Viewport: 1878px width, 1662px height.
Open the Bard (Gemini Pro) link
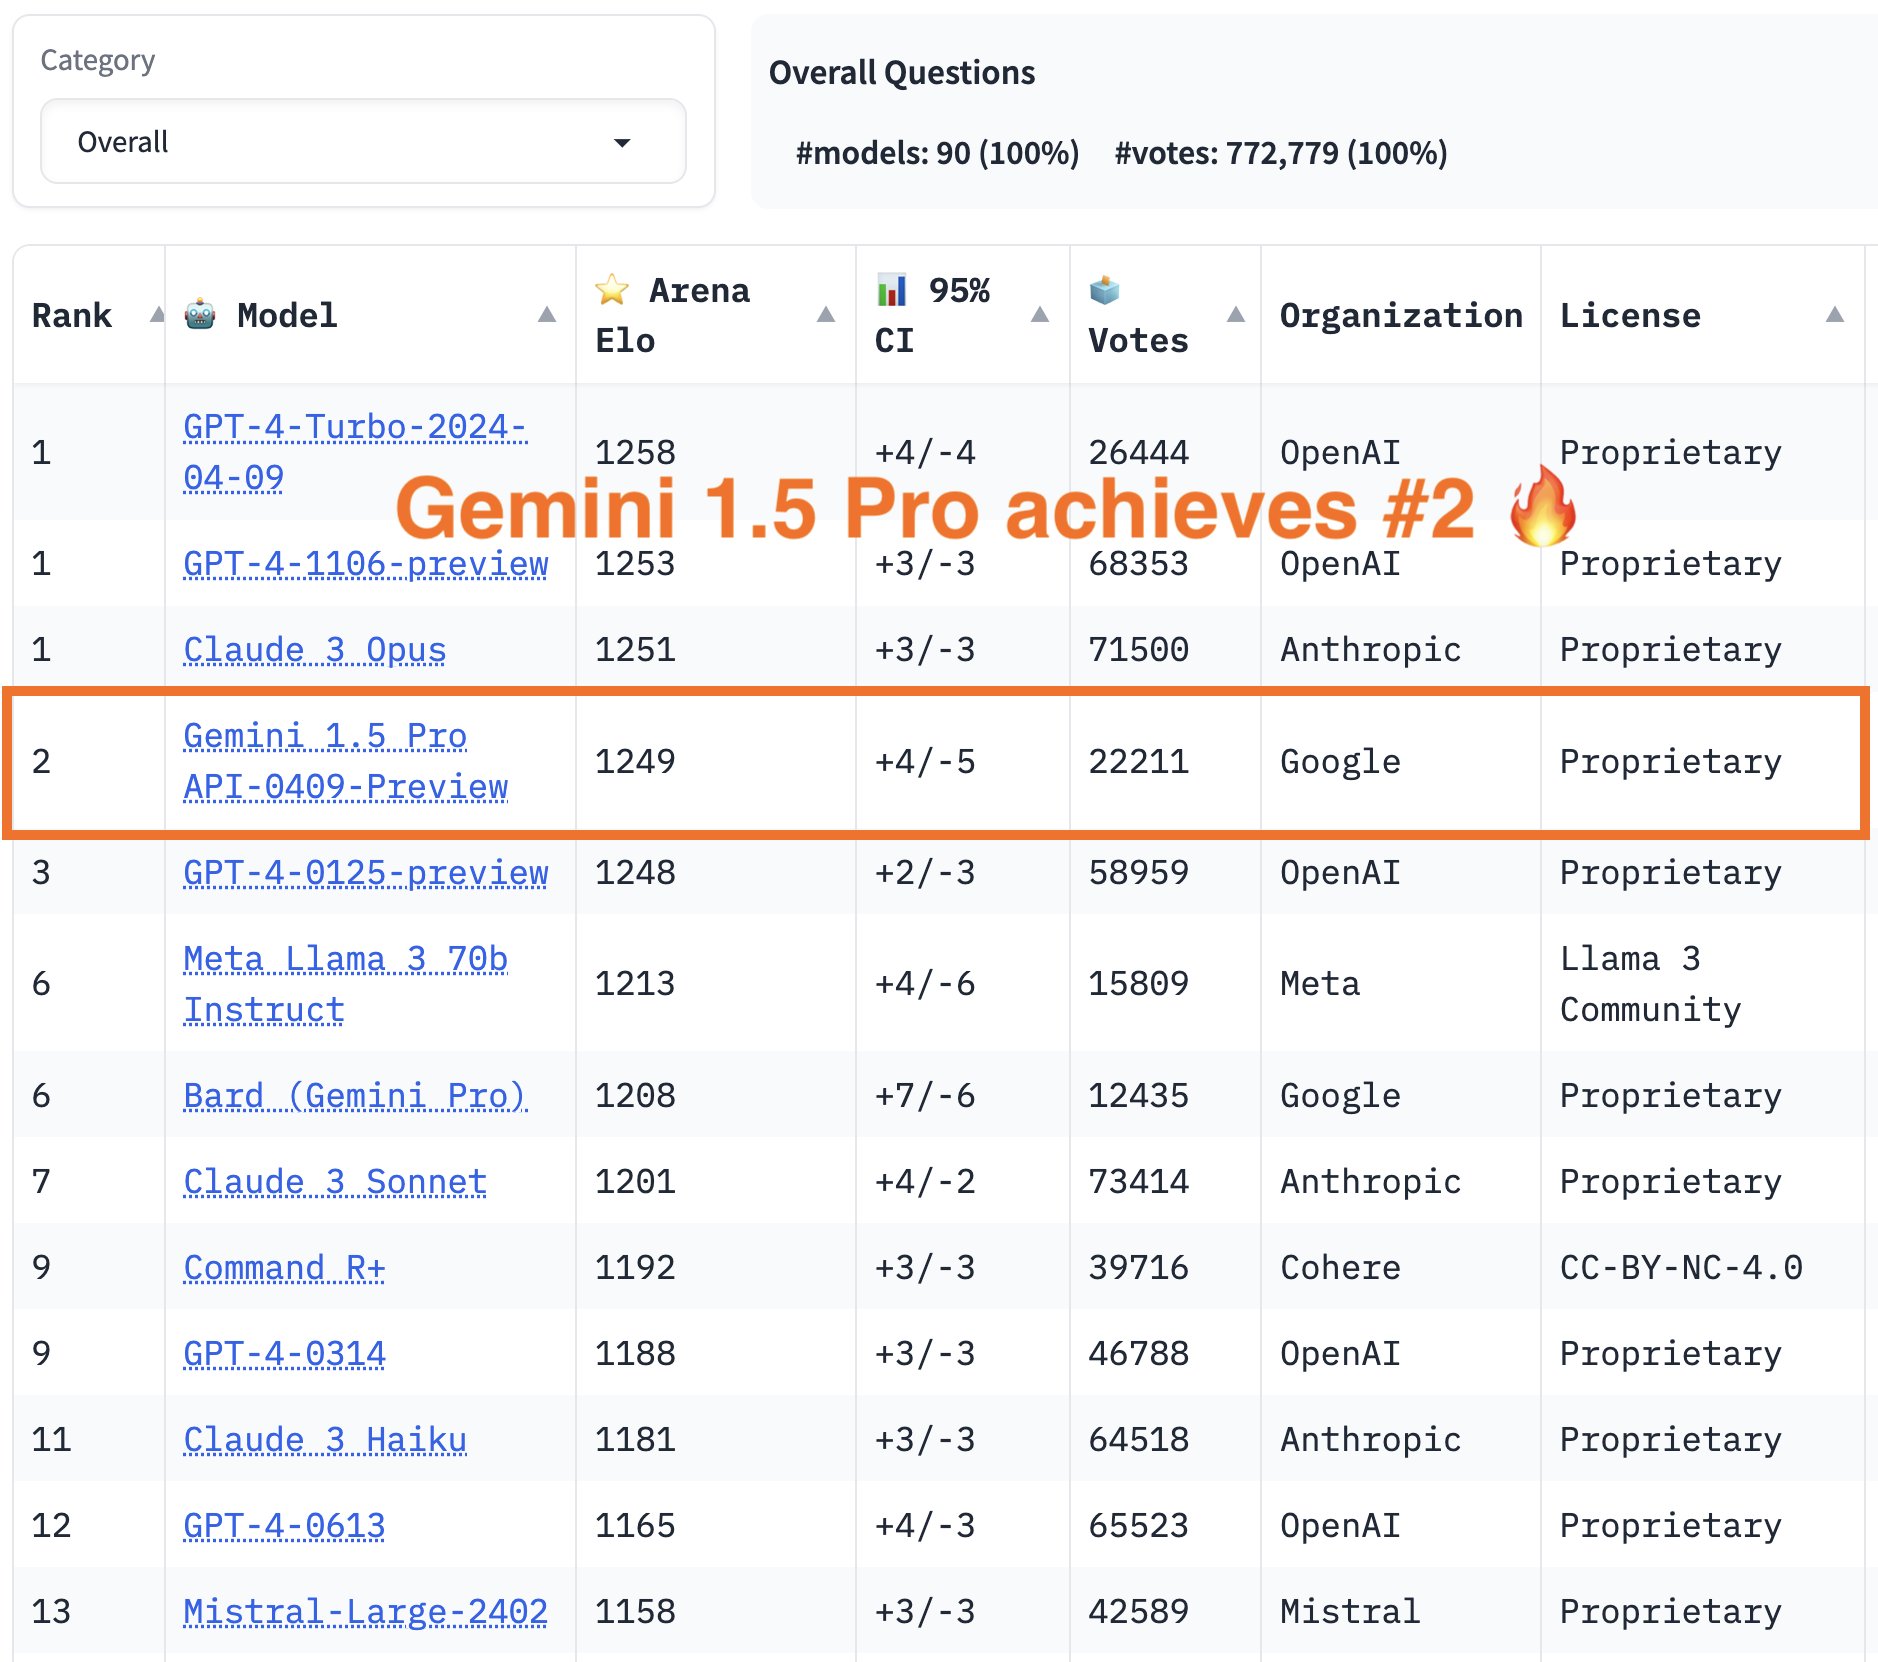355,1095
